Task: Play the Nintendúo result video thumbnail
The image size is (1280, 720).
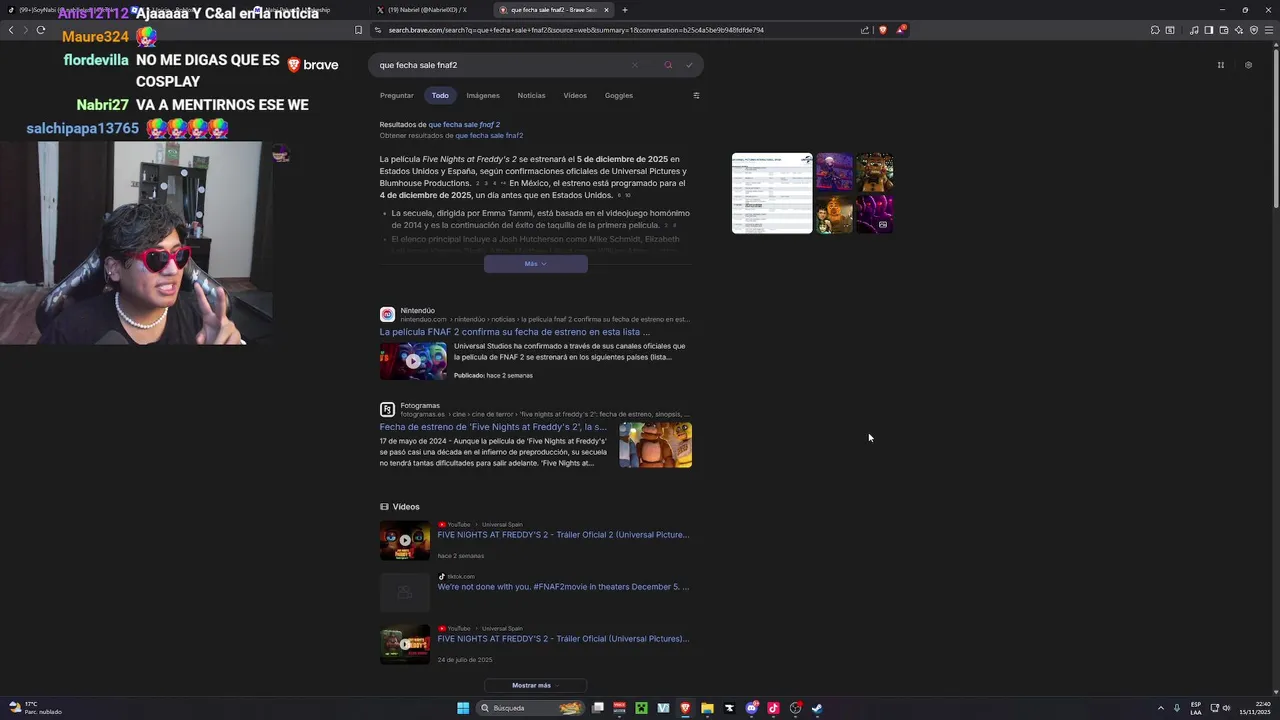Action: click(x=413, y=361)
